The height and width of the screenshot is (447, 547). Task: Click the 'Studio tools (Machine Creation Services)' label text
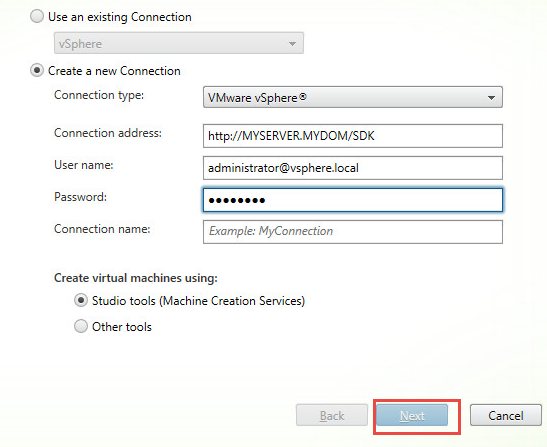(x=198, y=301)
